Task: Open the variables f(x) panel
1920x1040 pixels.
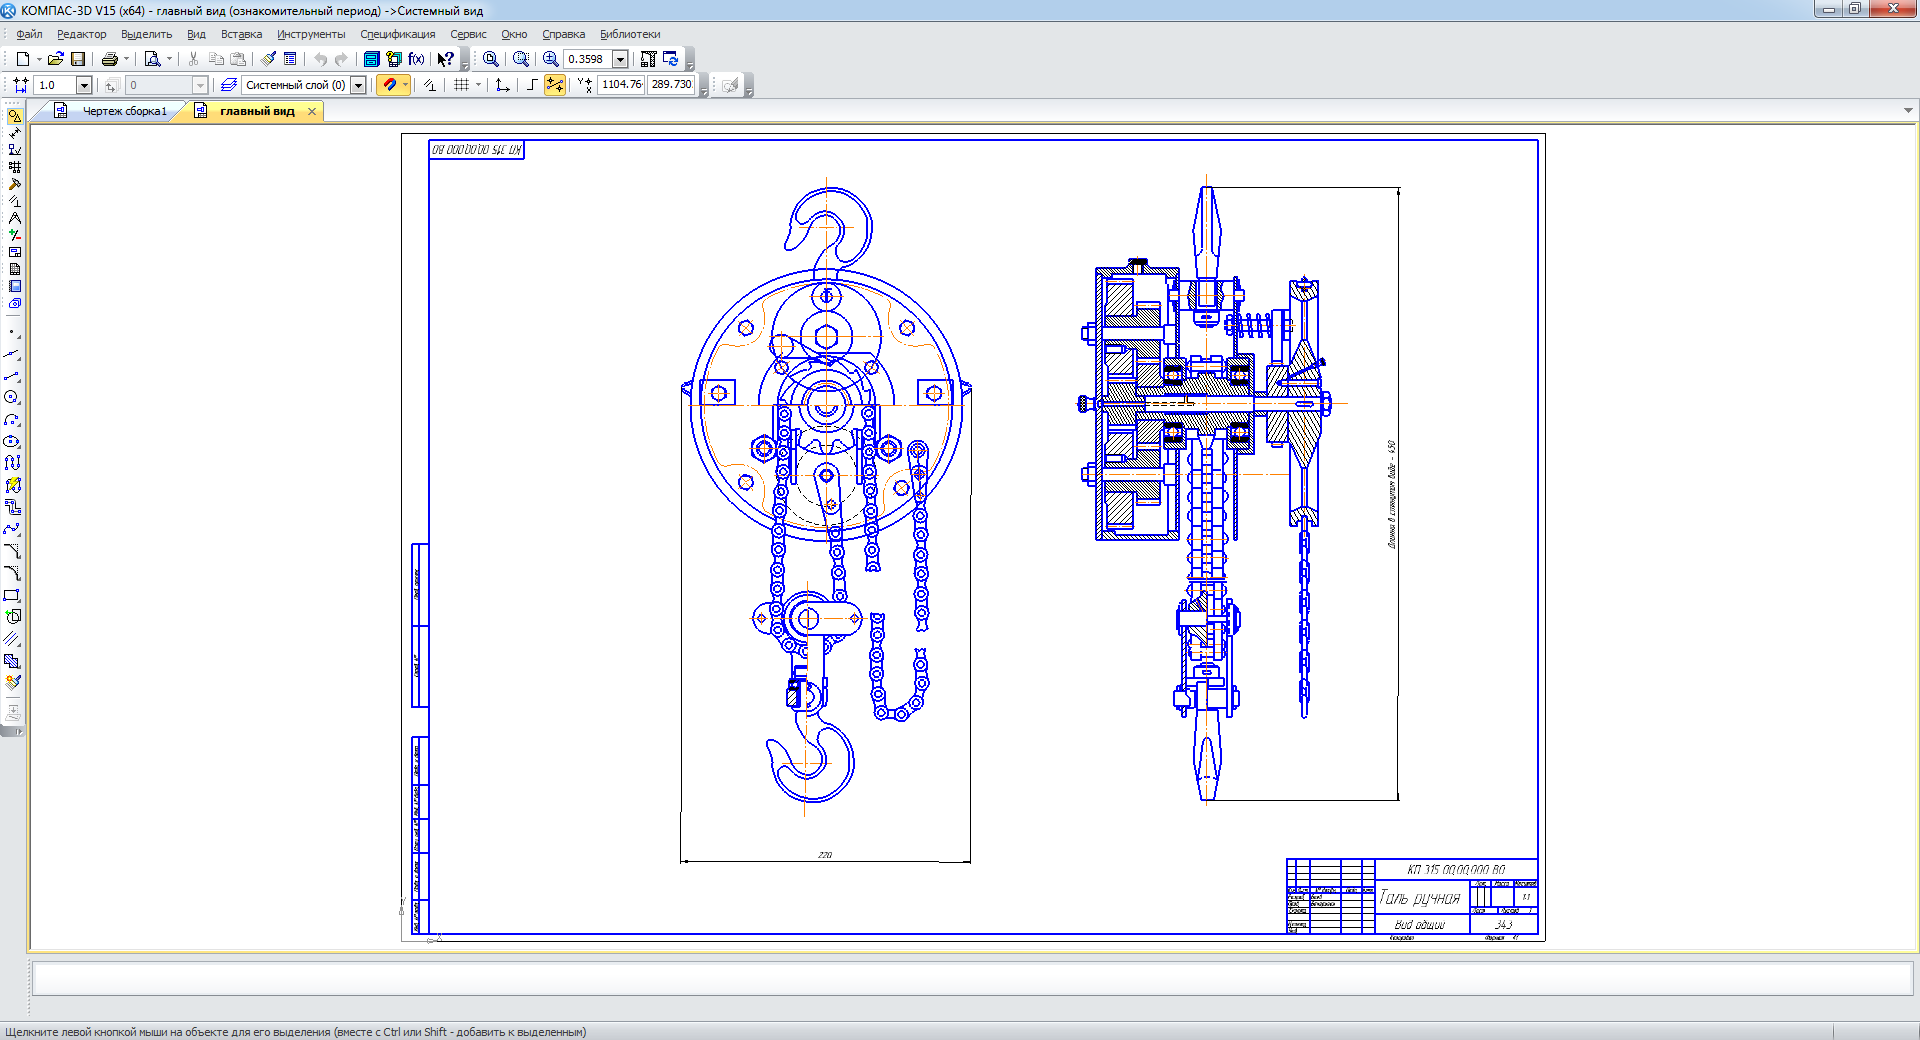Action: tap(417, 59)
